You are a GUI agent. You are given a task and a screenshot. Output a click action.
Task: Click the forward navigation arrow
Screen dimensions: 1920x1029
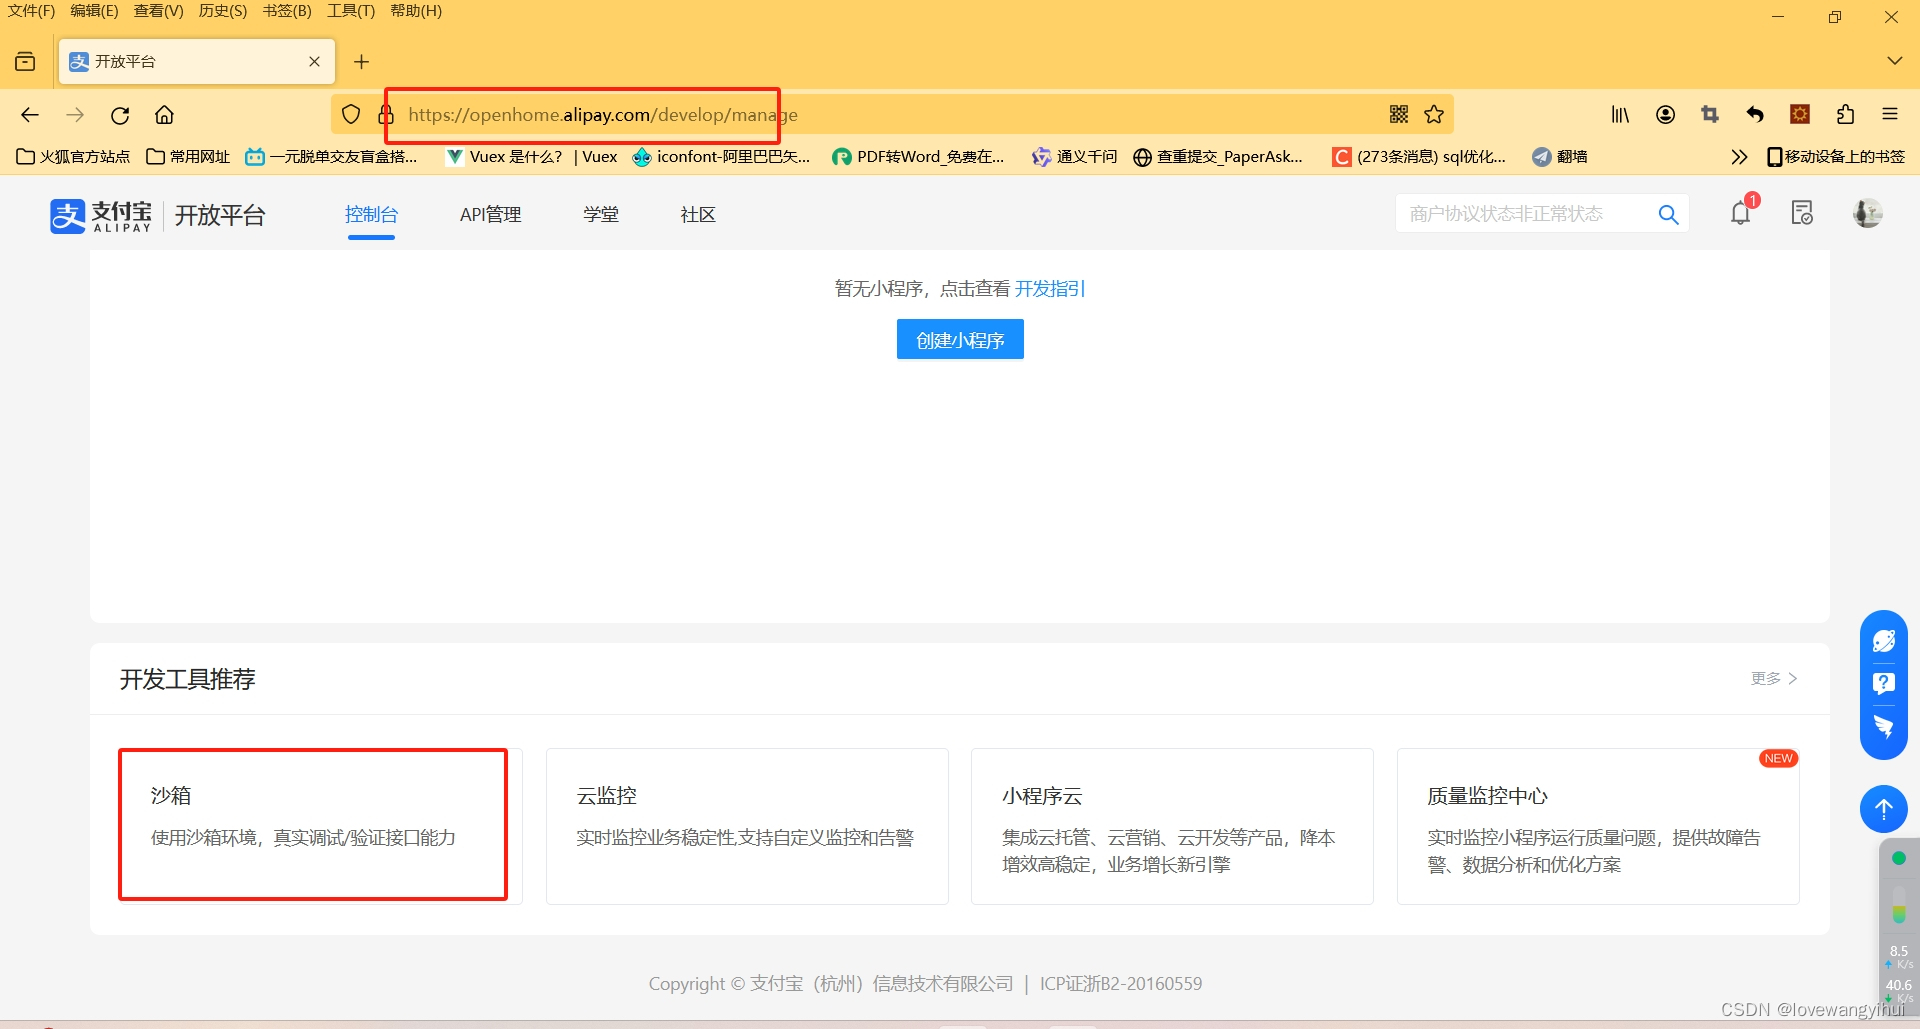click(x=75, y=115)
